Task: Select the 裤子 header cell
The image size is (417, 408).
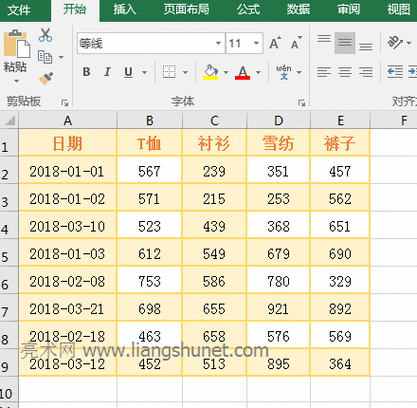Action: 340,143
